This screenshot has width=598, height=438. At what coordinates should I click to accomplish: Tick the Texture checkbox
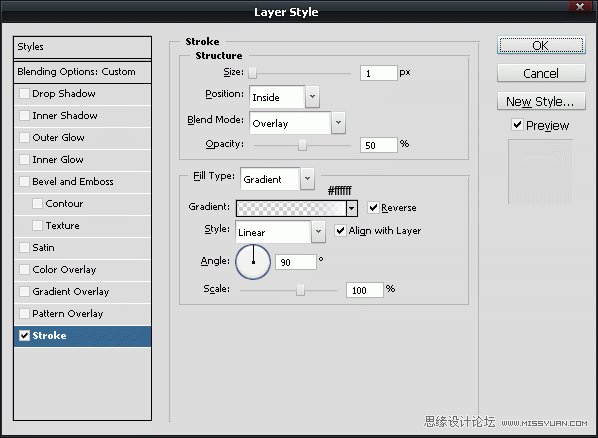pyautogui.click(x=37, y=225)
